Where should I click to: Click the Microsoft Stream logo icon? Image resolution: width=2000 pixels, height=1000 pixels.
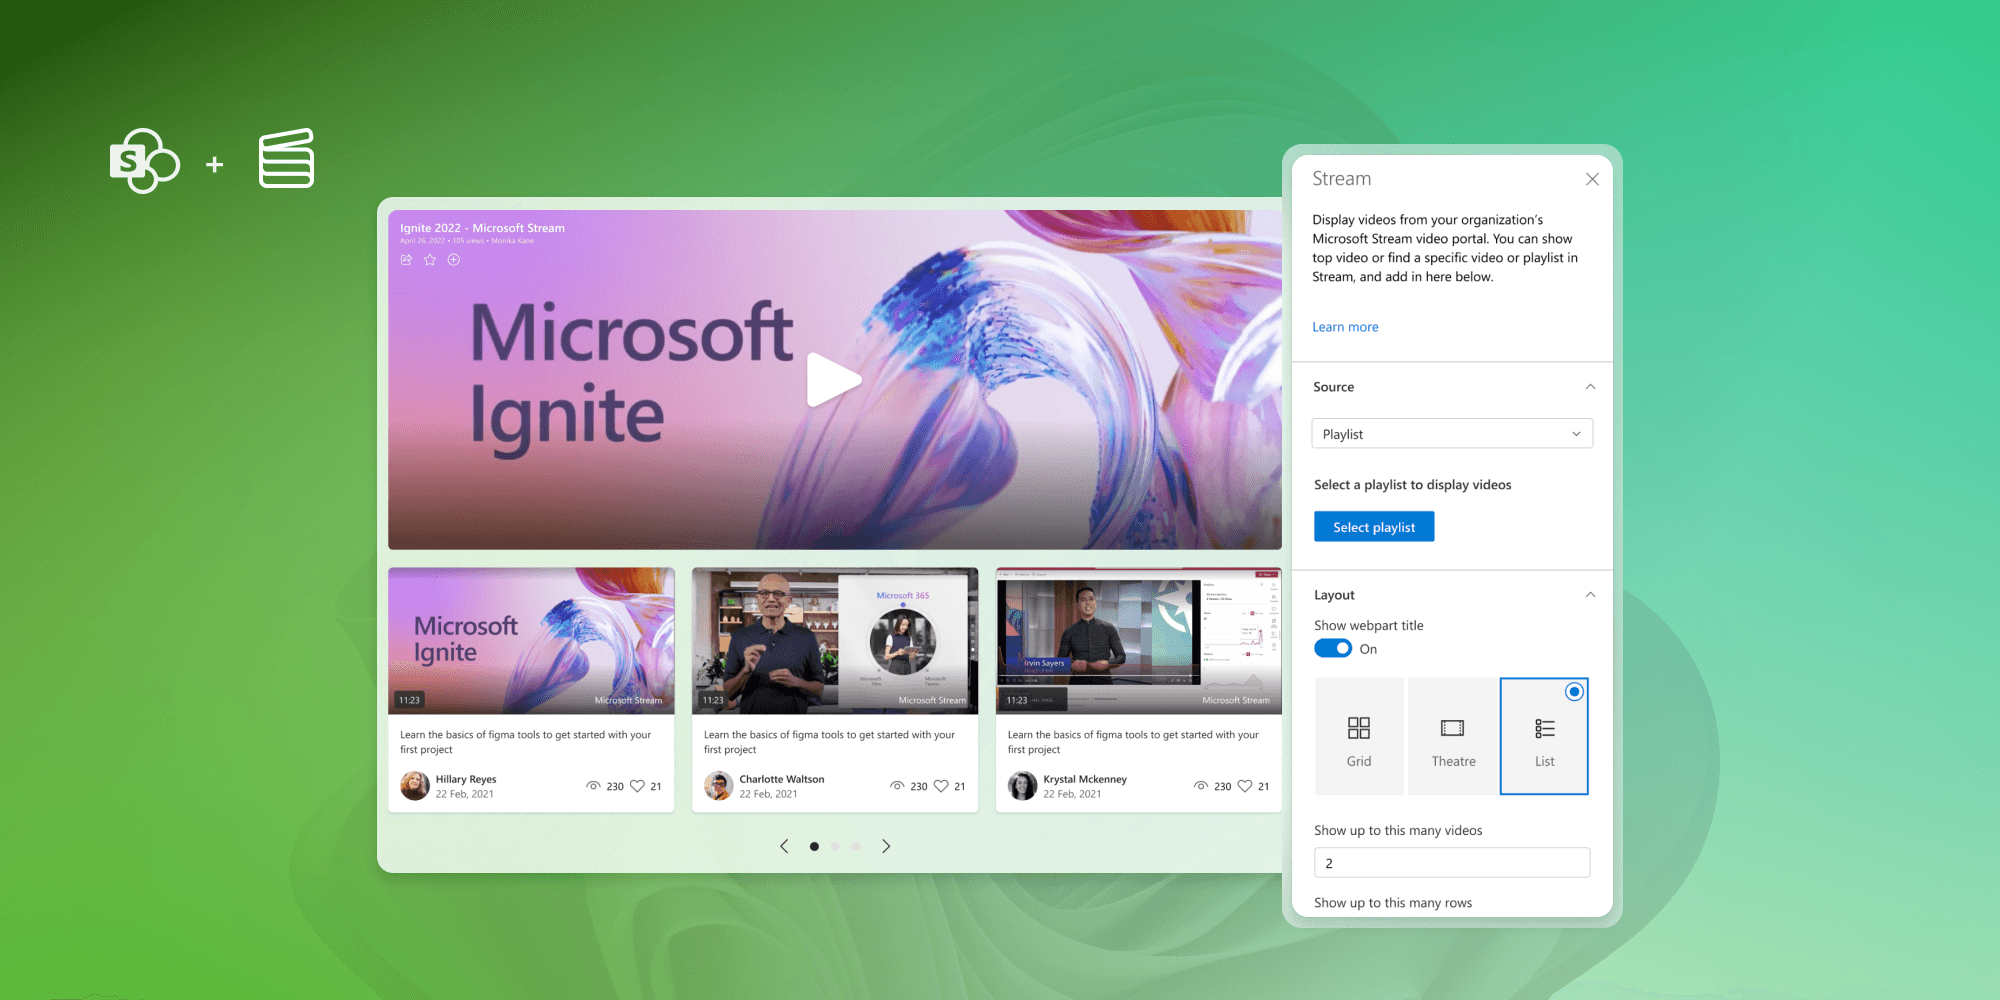pyautogui.click(x=286, y=158)
